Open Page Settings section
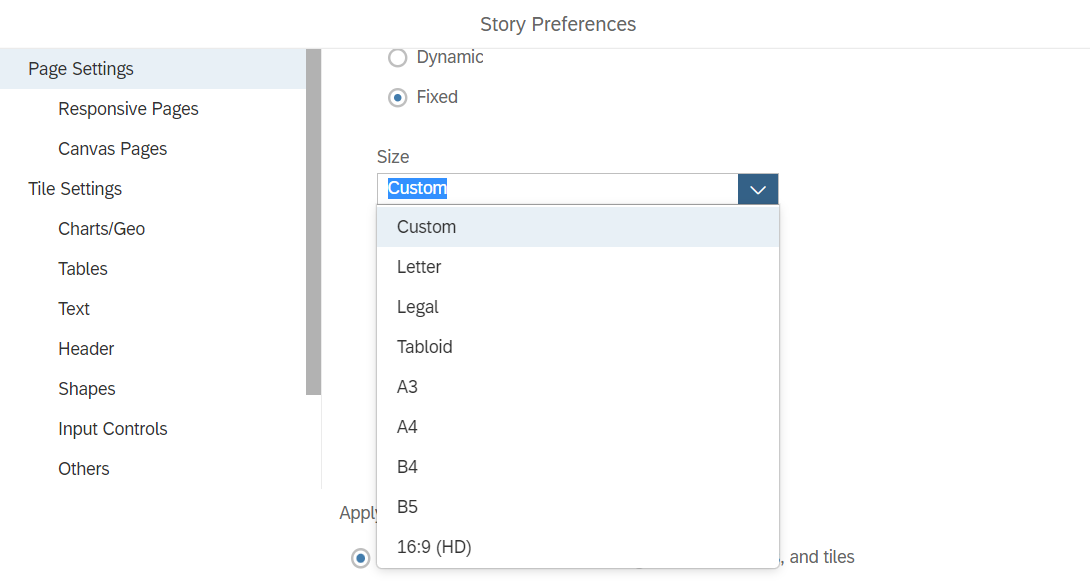 click(81, 69)
